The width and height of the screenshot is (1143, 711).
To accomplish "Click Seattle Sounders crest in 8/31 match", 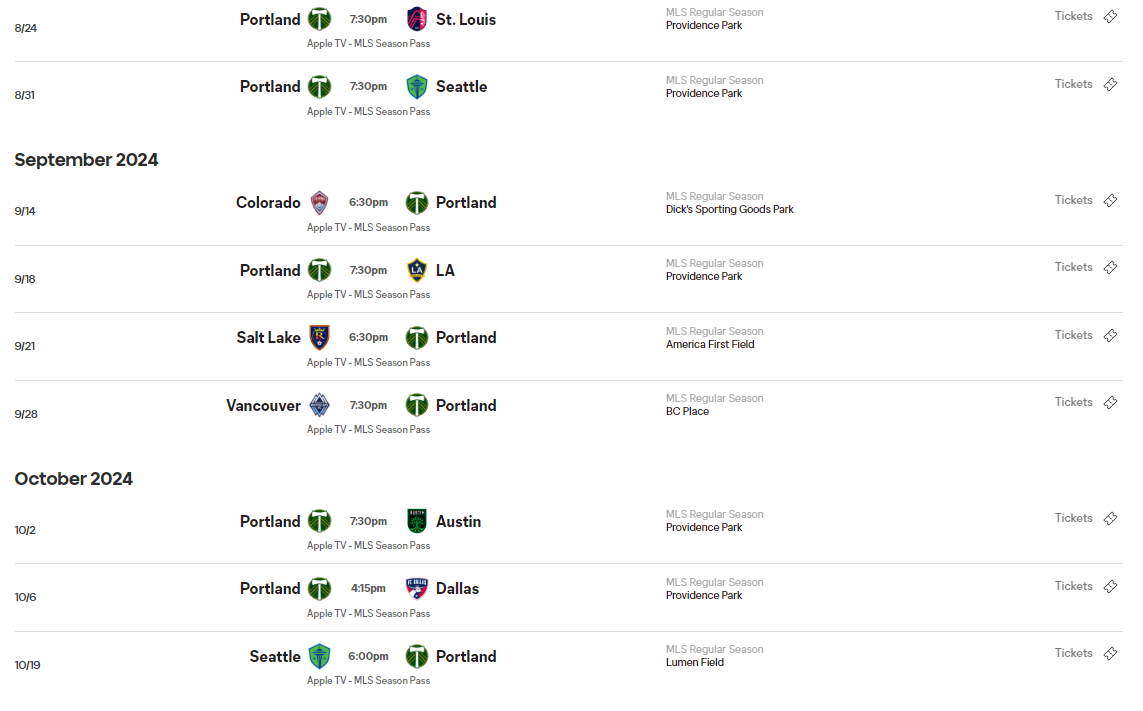I will [x=417, y=87].
